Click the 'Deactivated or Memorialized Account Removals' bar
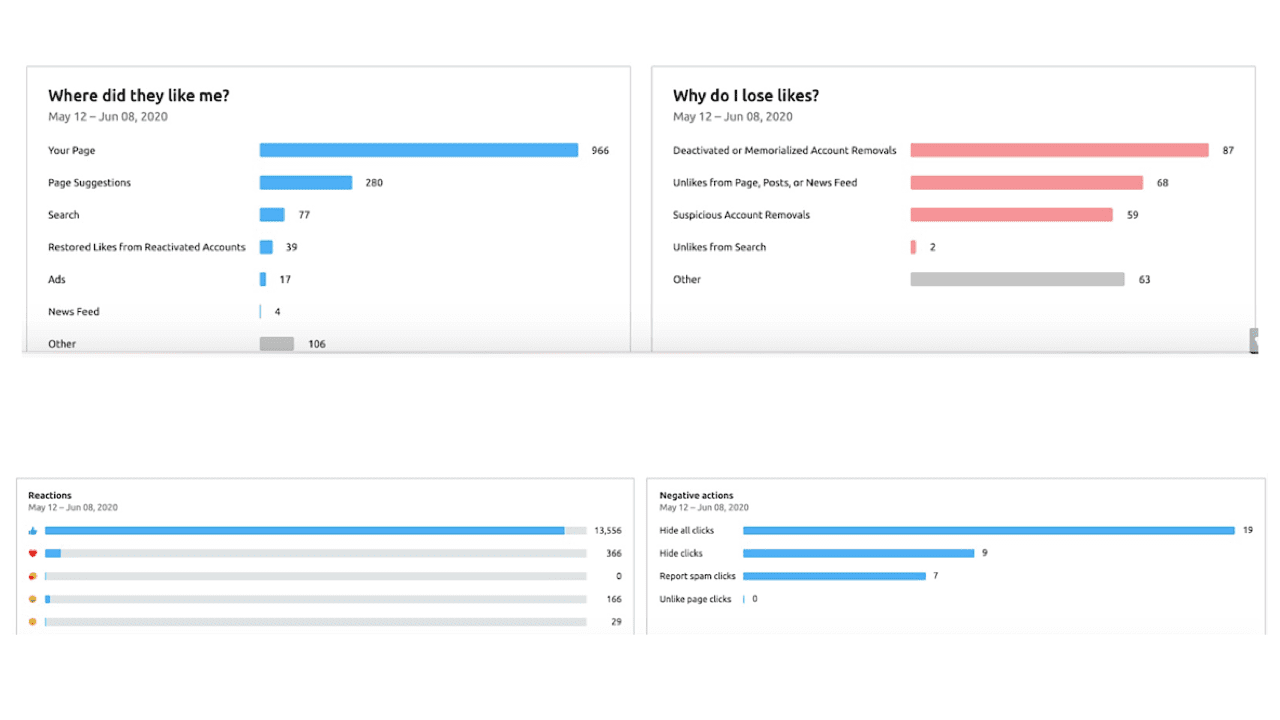 pos(1058,150)
